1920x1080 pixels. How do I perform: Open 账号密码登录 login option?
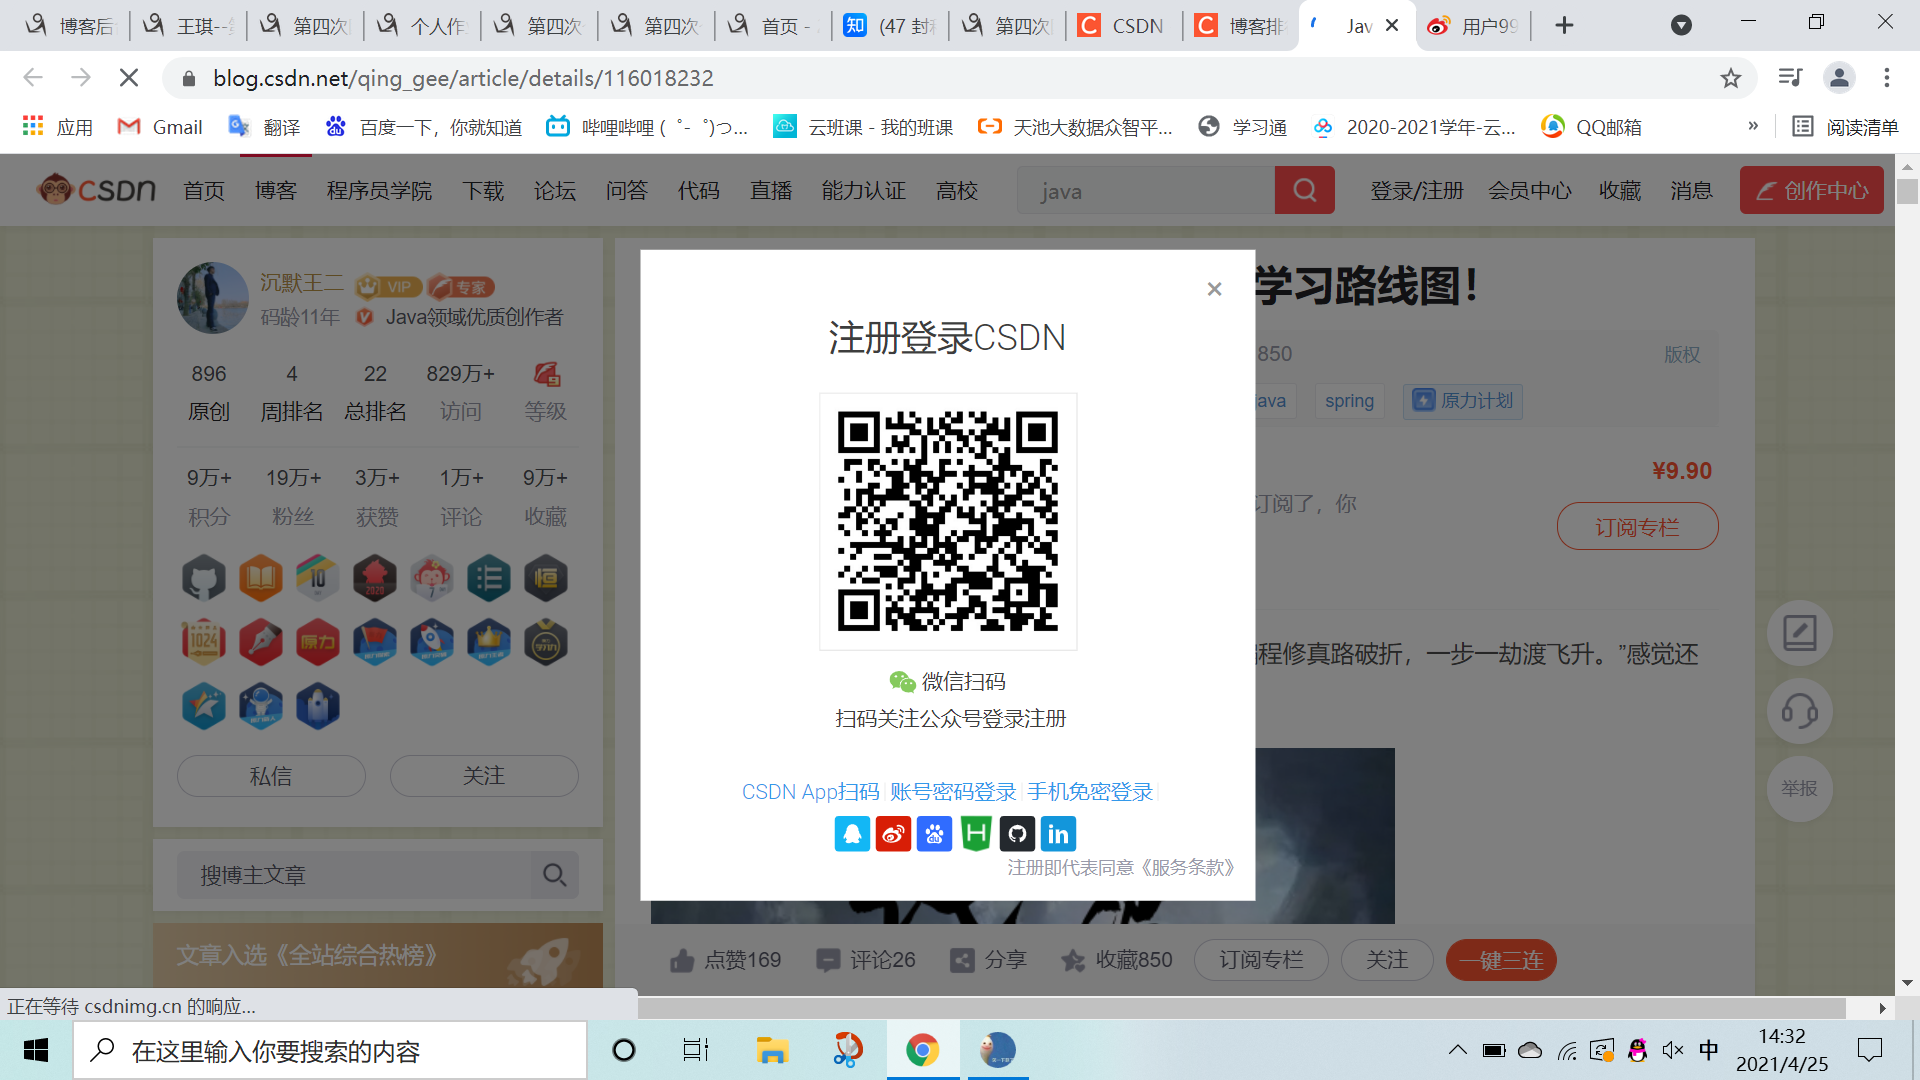point(953,792)
